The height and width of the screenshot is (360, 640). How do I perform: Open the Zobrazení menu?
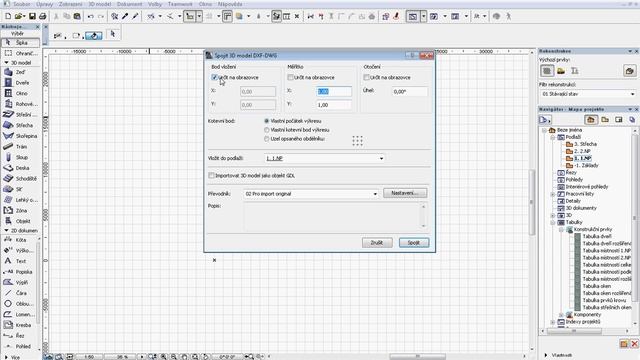tap(71, 4)
